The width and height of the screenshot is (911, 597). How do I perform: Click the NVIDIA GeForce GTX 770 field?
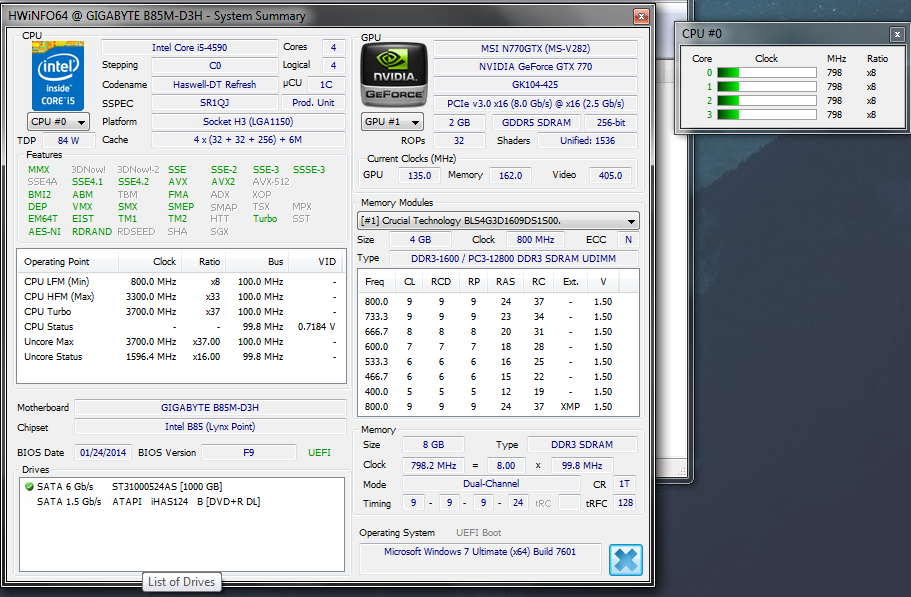(535, 67)
